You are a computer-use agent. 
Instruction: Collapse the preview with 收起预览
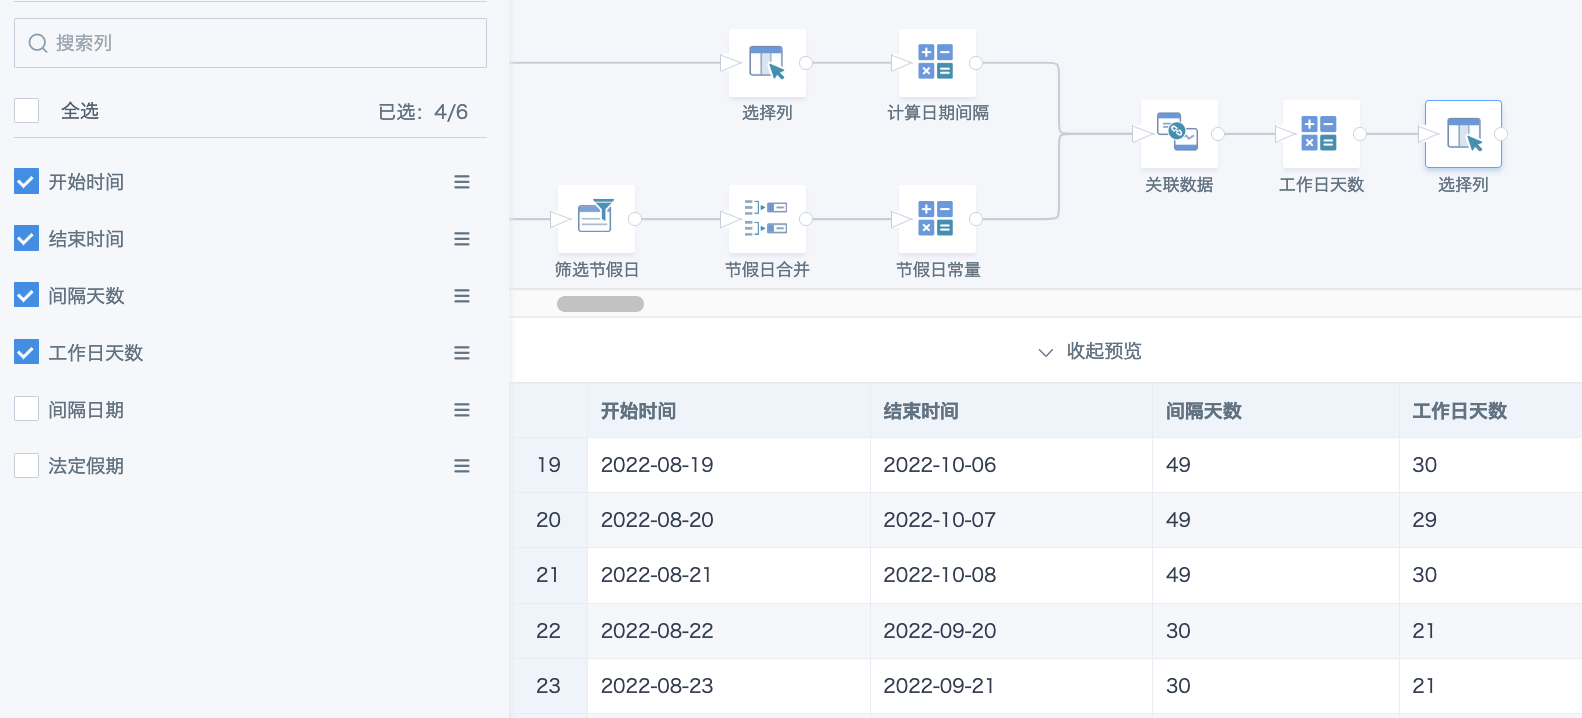click(1090, 351)
